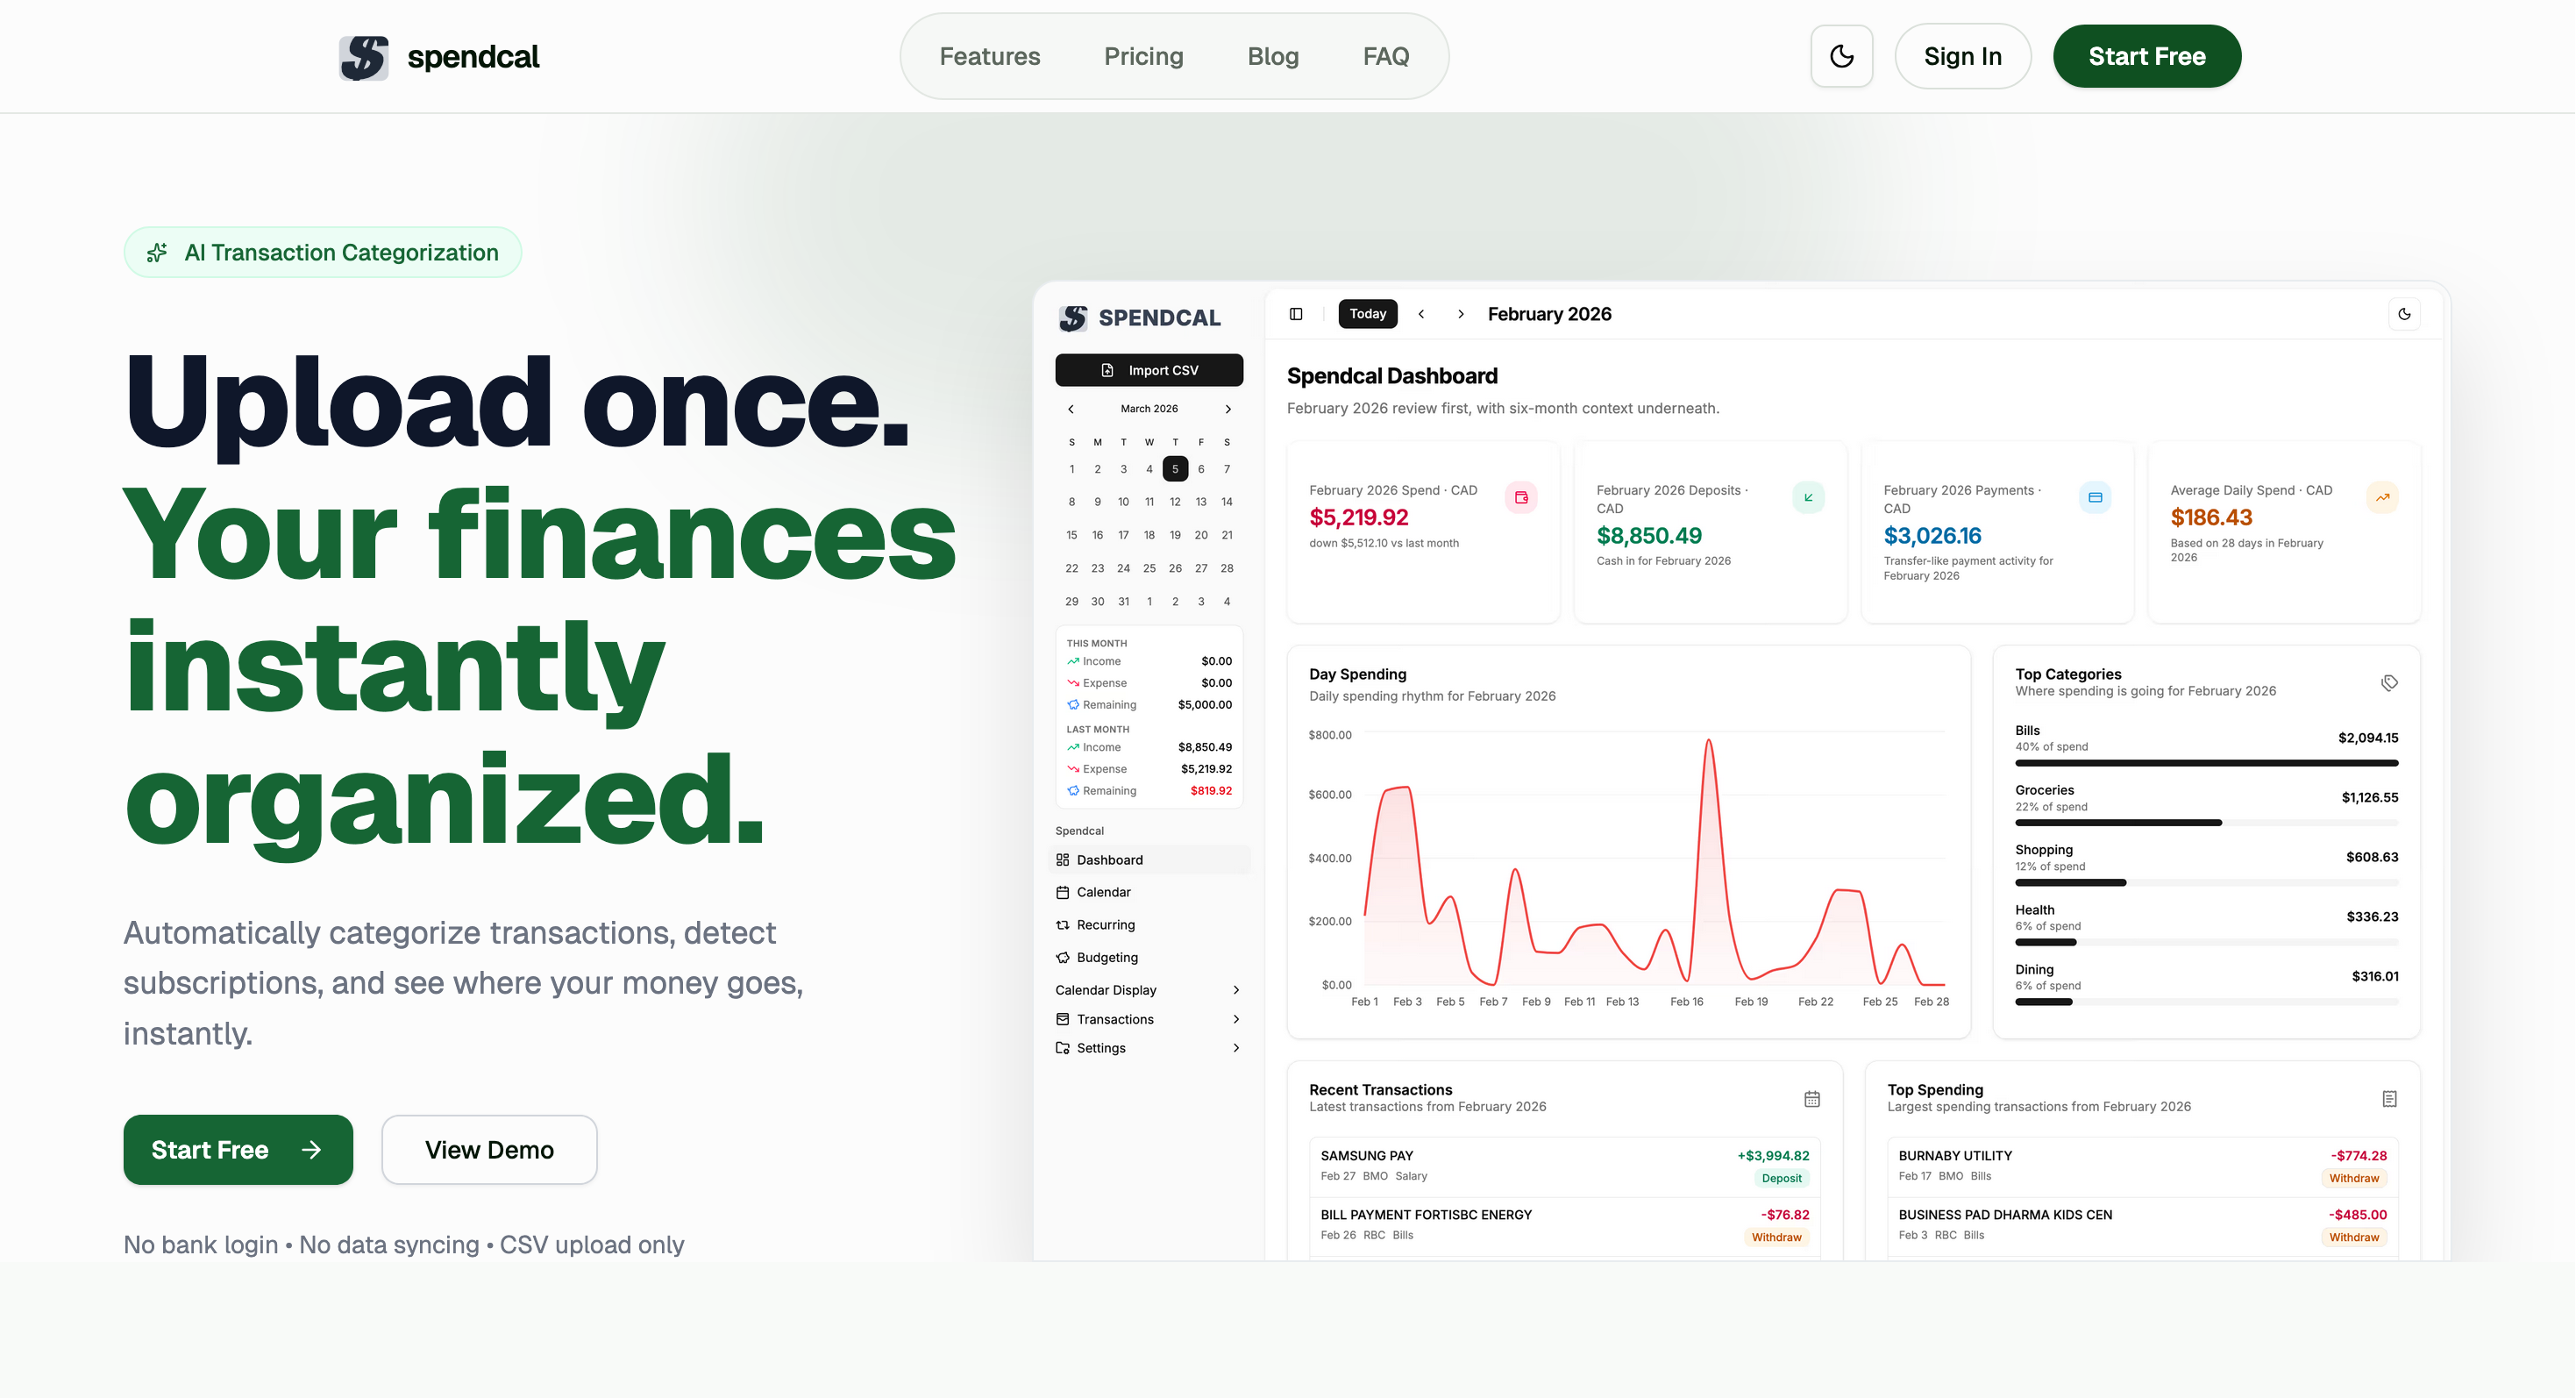Open the BILL PAYMENT FORTISBC ENERGY row
Screen dimensions: 2576x1398
pyautogui.click(x=1564, y=1225)
